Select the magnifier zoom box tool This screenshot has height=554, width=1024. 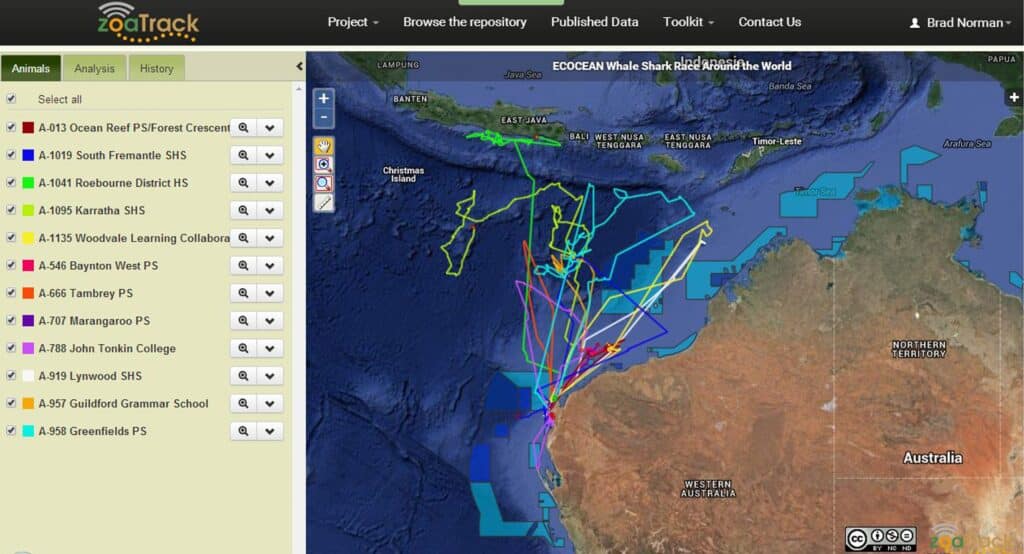pyautogui.click(x=323, y=184)
